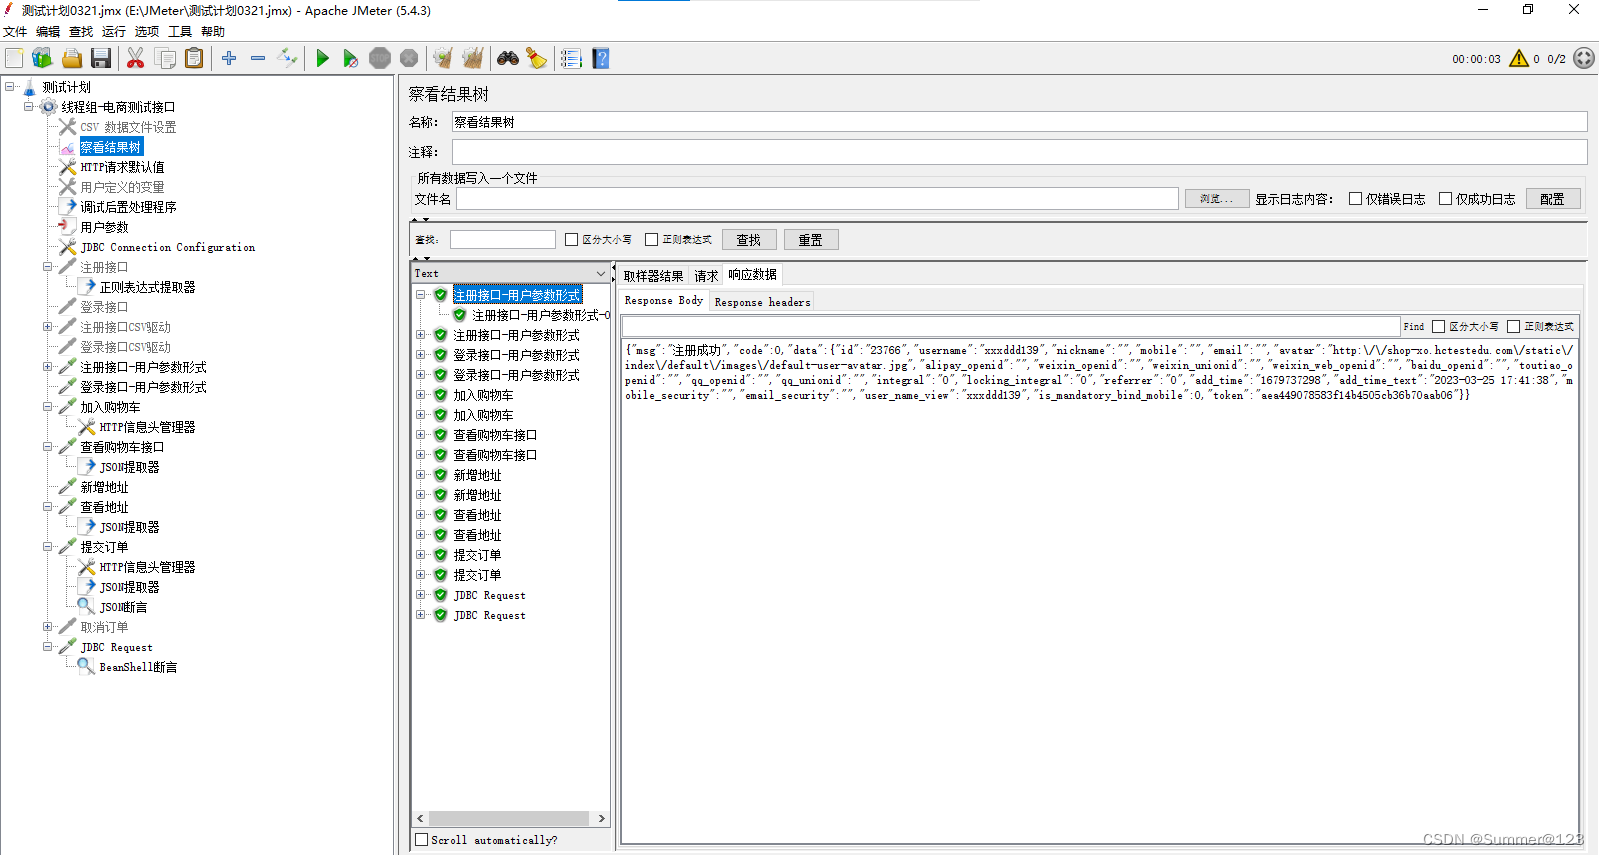Toggle 仅成功日志 checkbox
This screenshot has height=855, width=1599.
pyautogui.click(x=1446, y=199)
